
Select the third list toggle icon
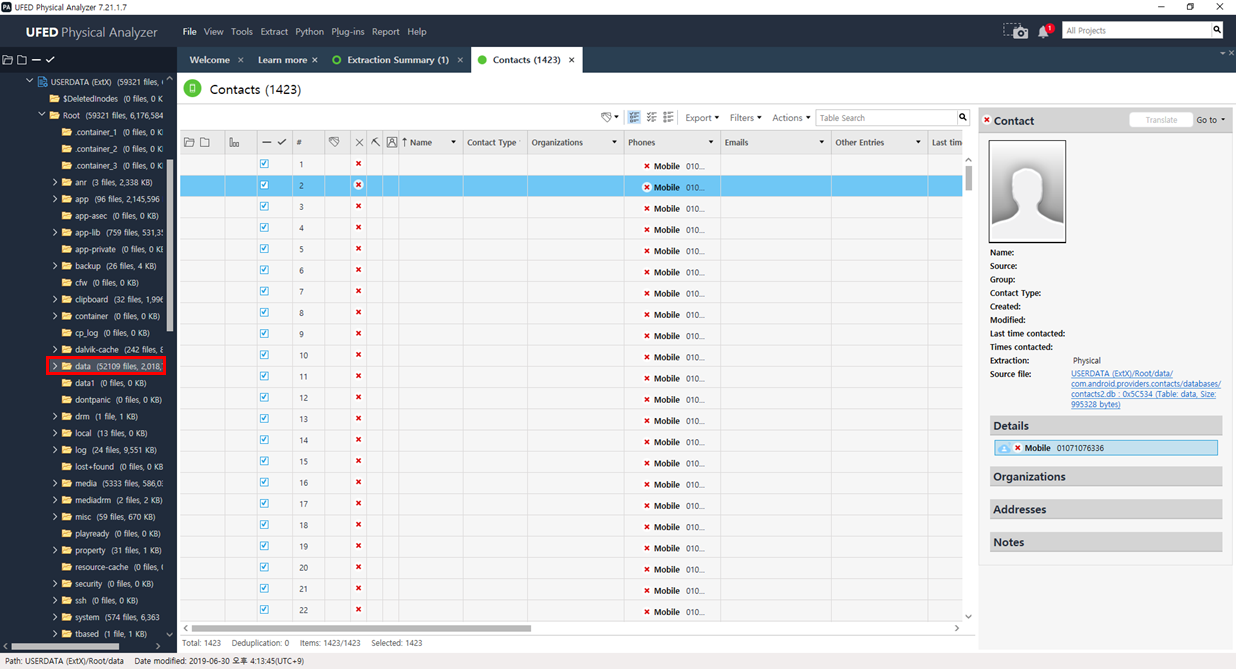(x=668, y=117)
